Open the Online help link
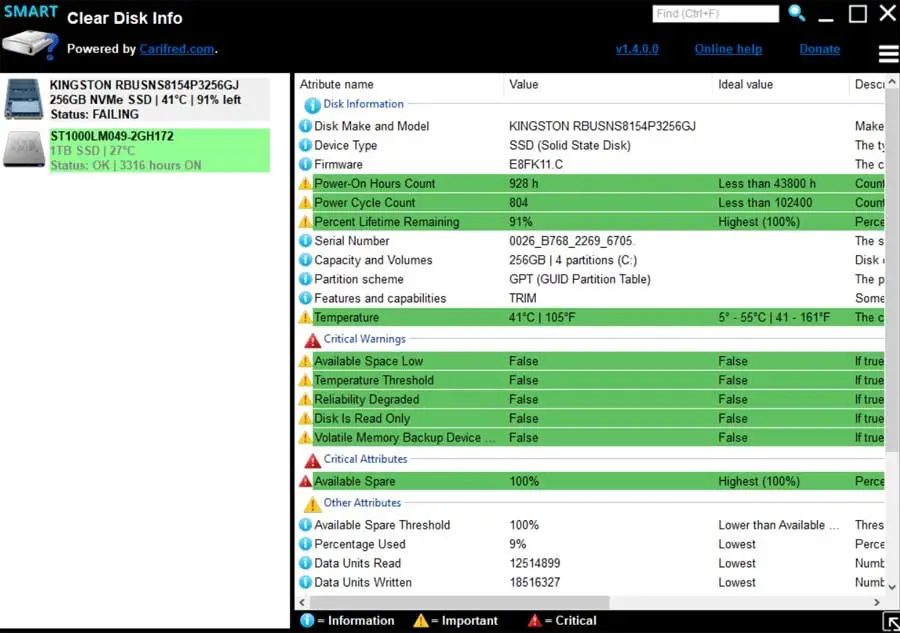900x633 pixels. (x=728, y=49)
